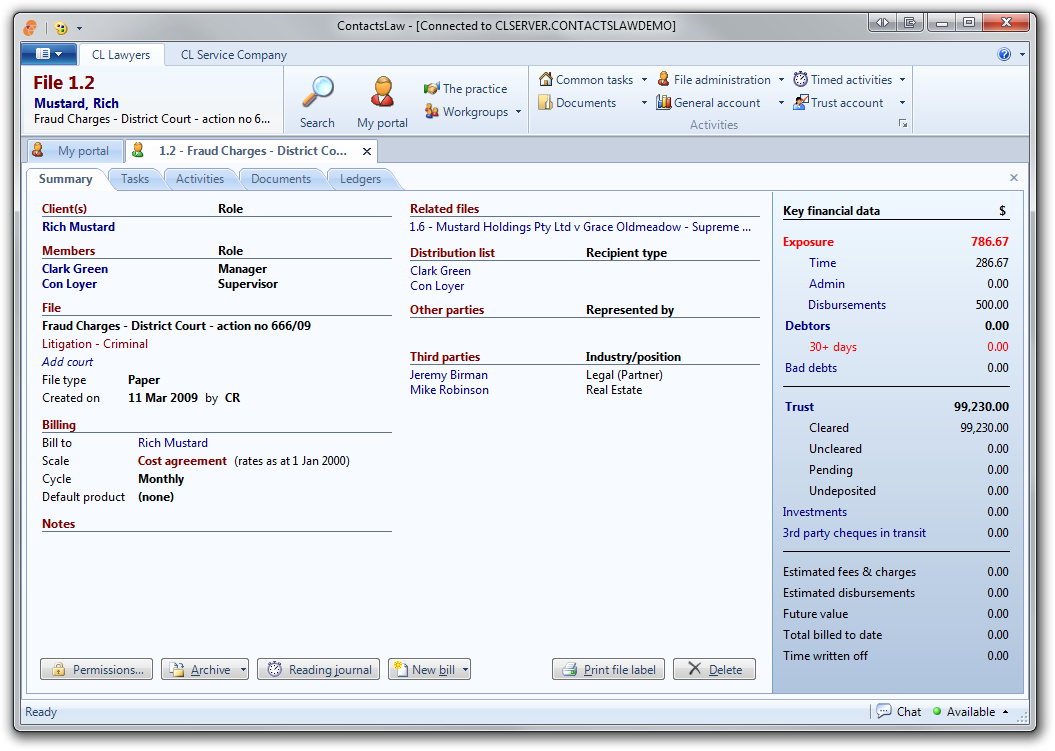Click the title bar navigation arrows icon
The width and height of the screenshot is (1055, 751).
tap(882, 22)
